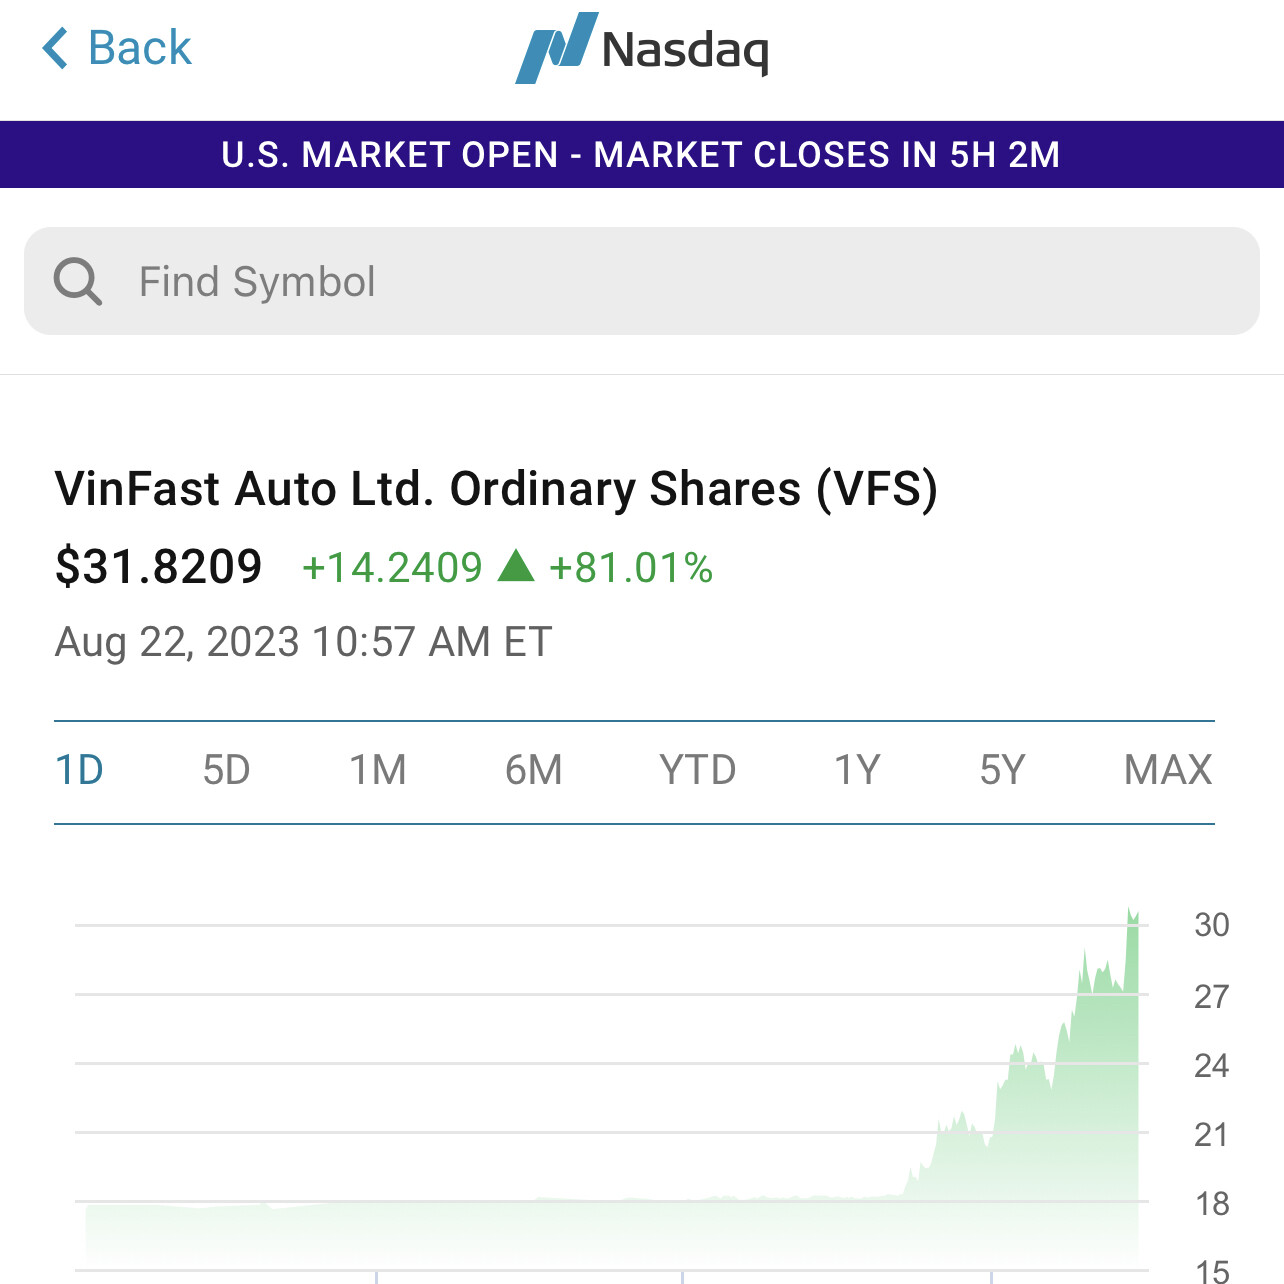Screen dimensions: 1284x1284
Task: Focus the Find Symbol search field
Action: click(660, 281)
